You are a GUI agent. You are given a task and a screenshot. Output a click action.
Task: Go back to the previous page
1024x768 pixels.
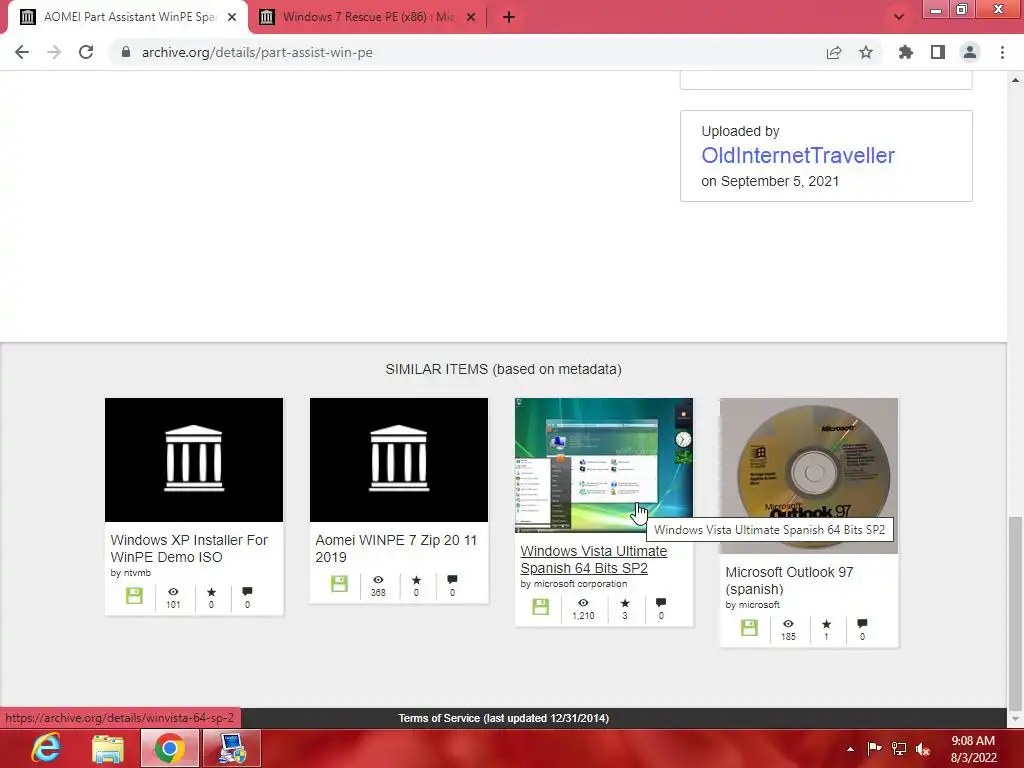[22, 52]
